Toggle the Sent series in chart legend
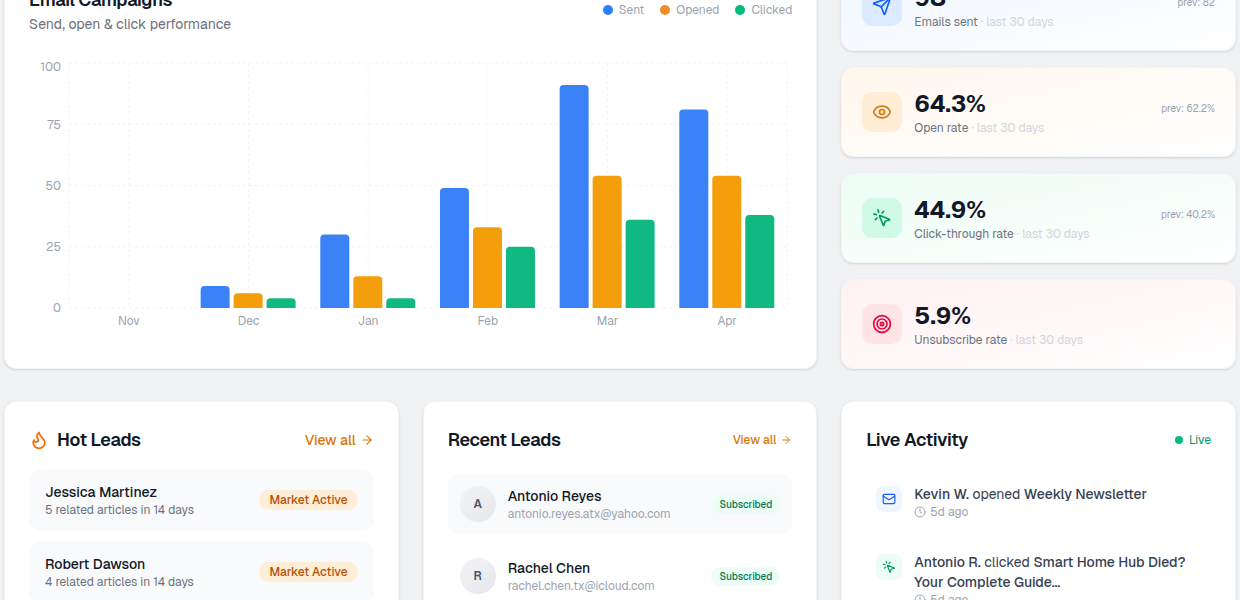Image resolution: width=1240 pixels, height=600 pixels. click(x=623, y=10)
